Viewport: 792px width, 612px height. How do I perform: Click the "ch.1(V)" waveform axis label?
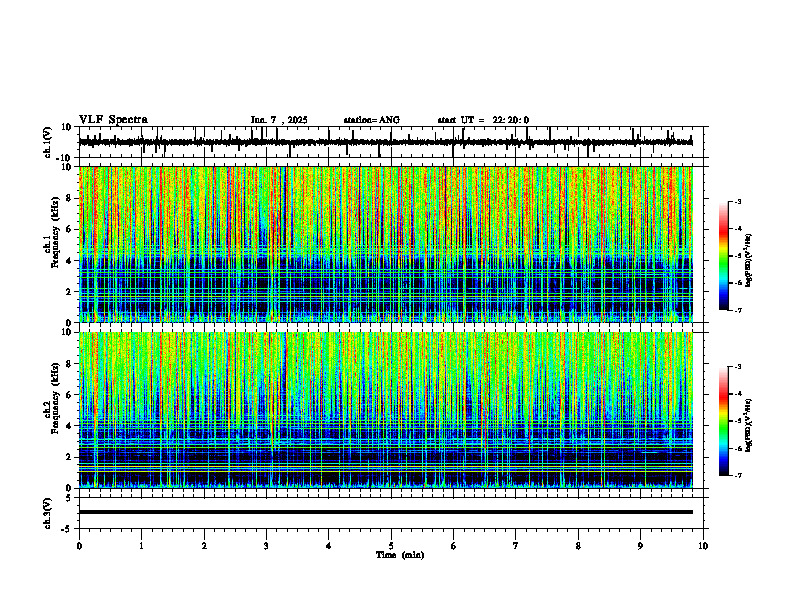coord(47,142)
